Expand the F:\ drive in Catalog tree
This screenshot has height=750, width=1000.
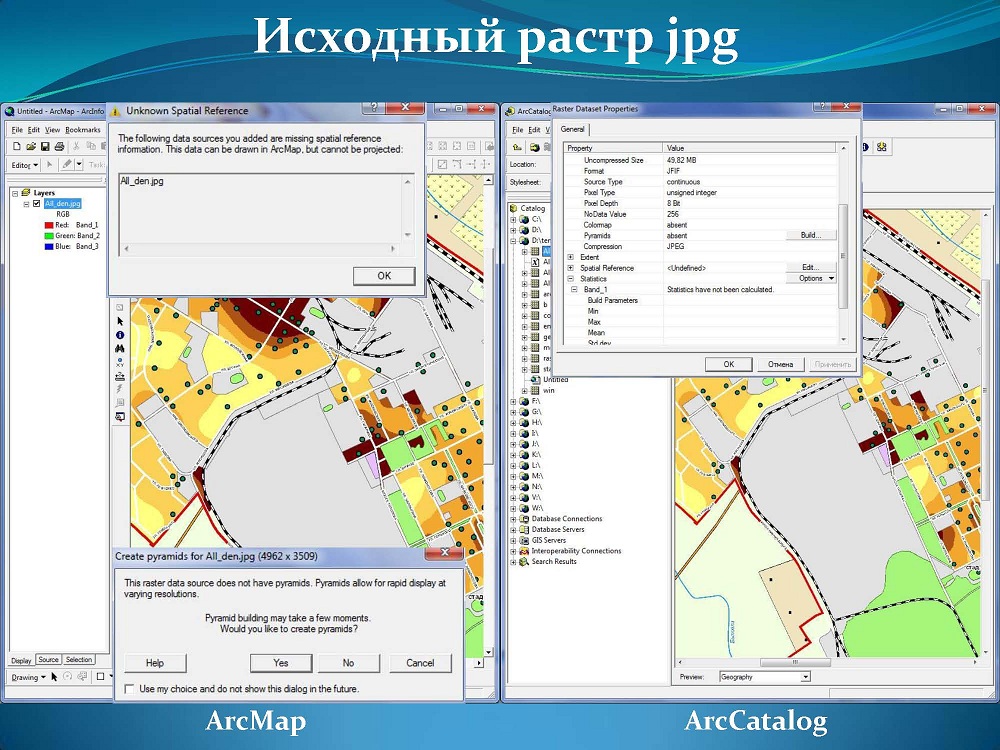coord(513,401)
